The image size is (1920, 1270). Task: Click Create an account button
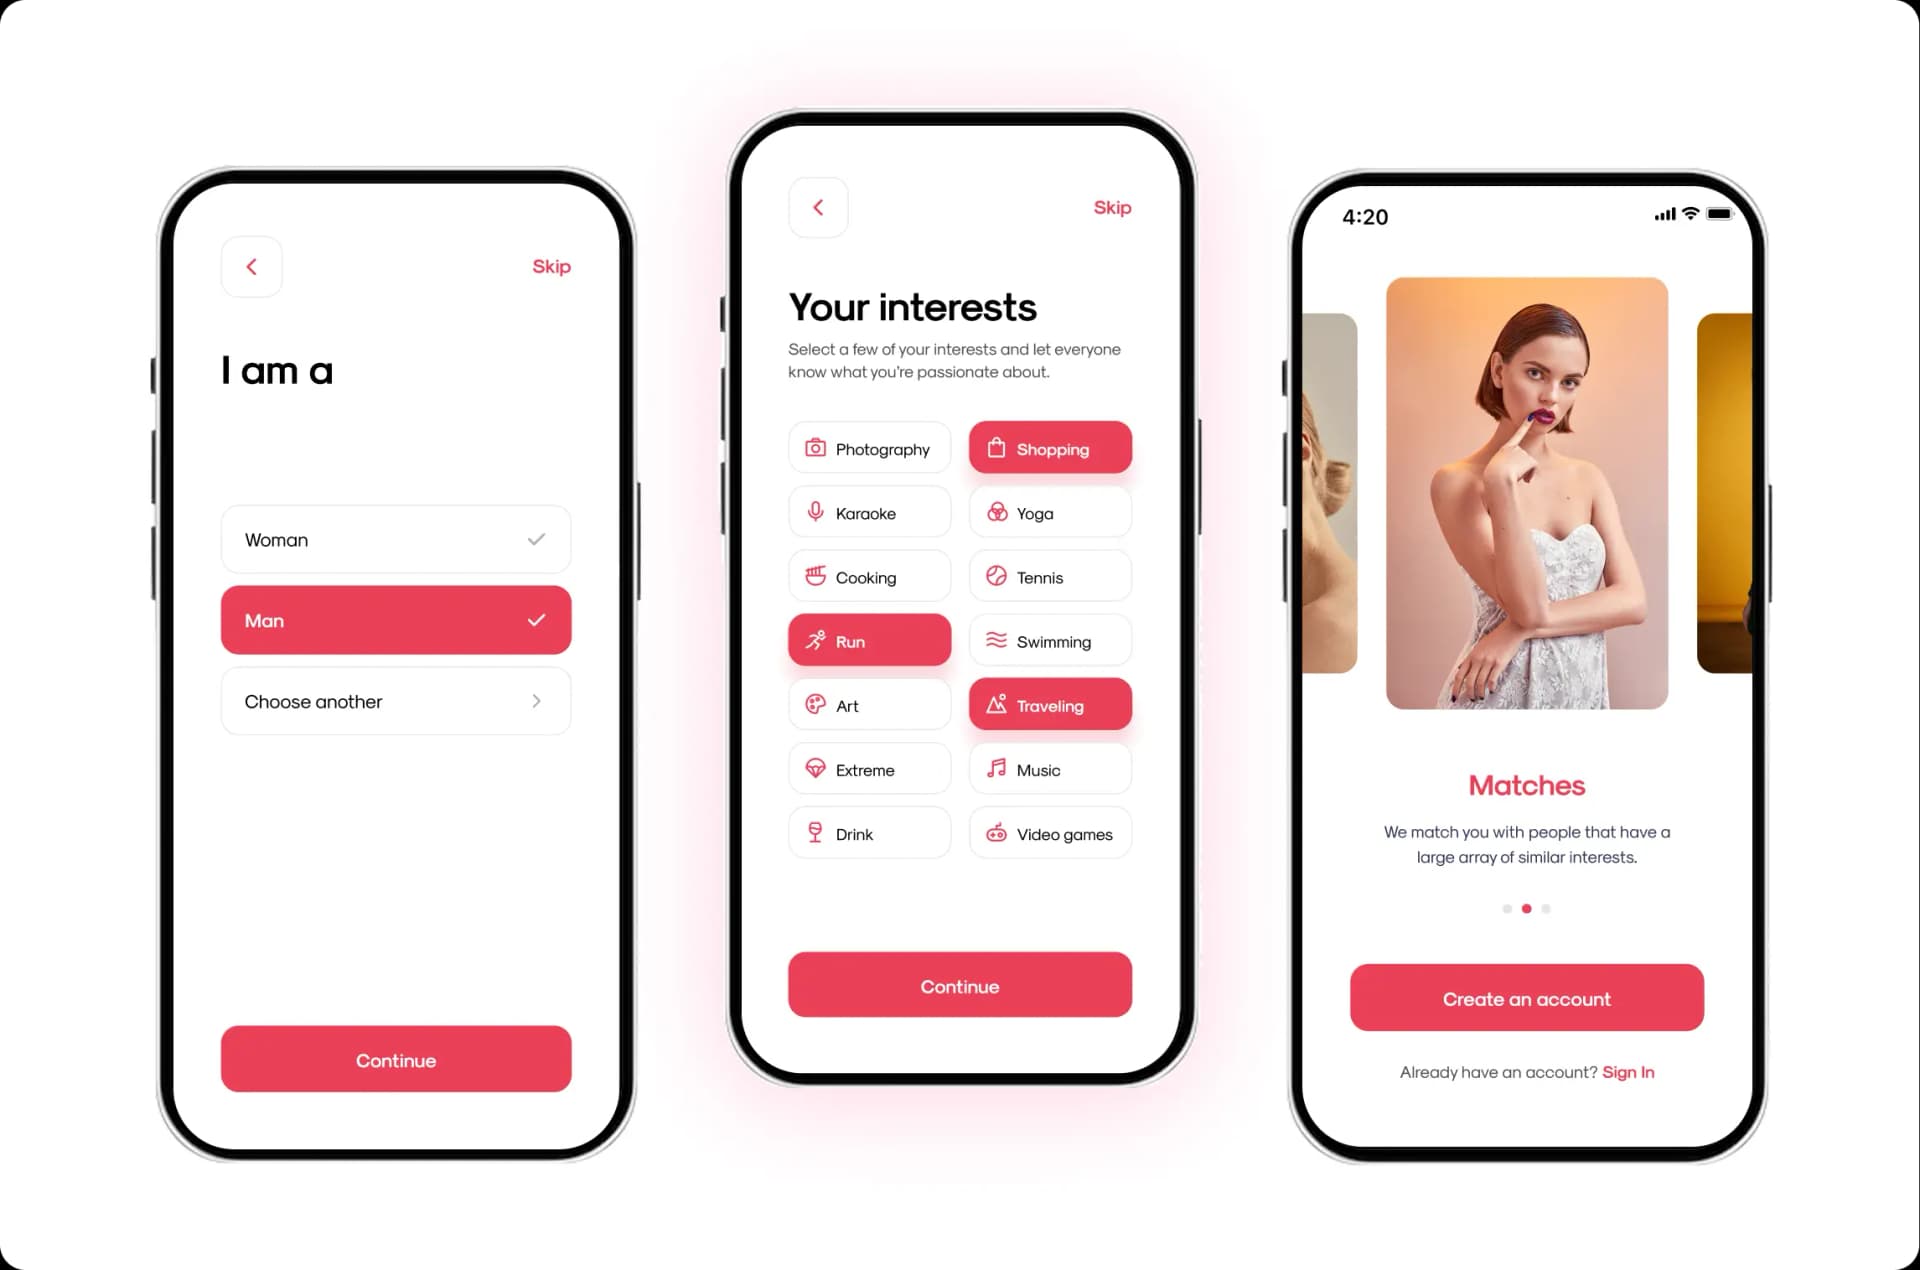click(x=1526, y=998)
